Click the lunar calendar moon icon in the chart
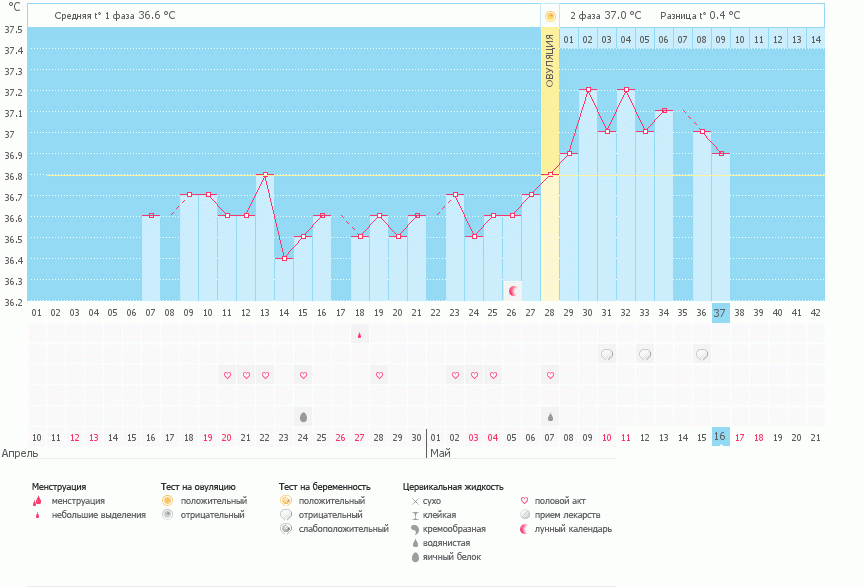 tap(513, 290)
